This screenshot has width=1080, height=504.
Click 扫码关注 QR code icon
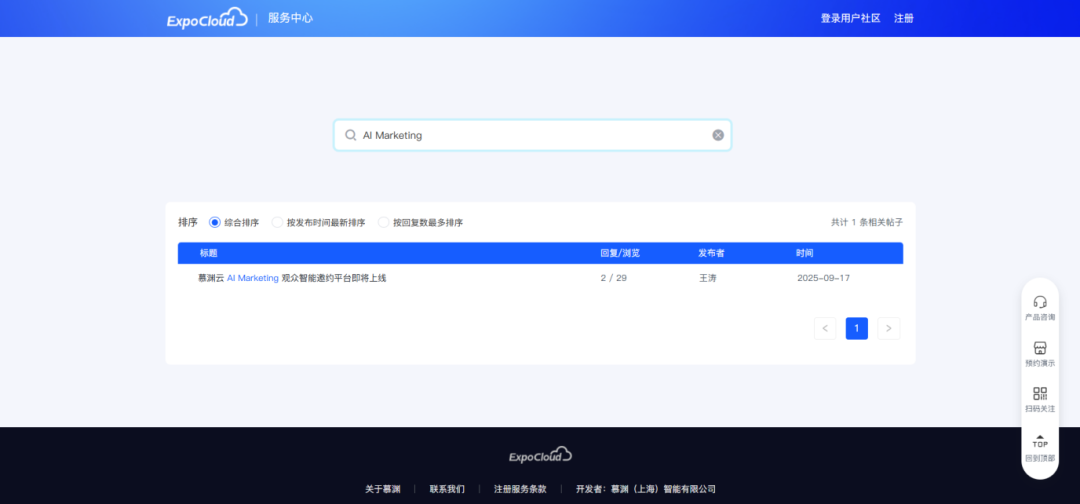pyautogui.click(x=1039, y=394)
